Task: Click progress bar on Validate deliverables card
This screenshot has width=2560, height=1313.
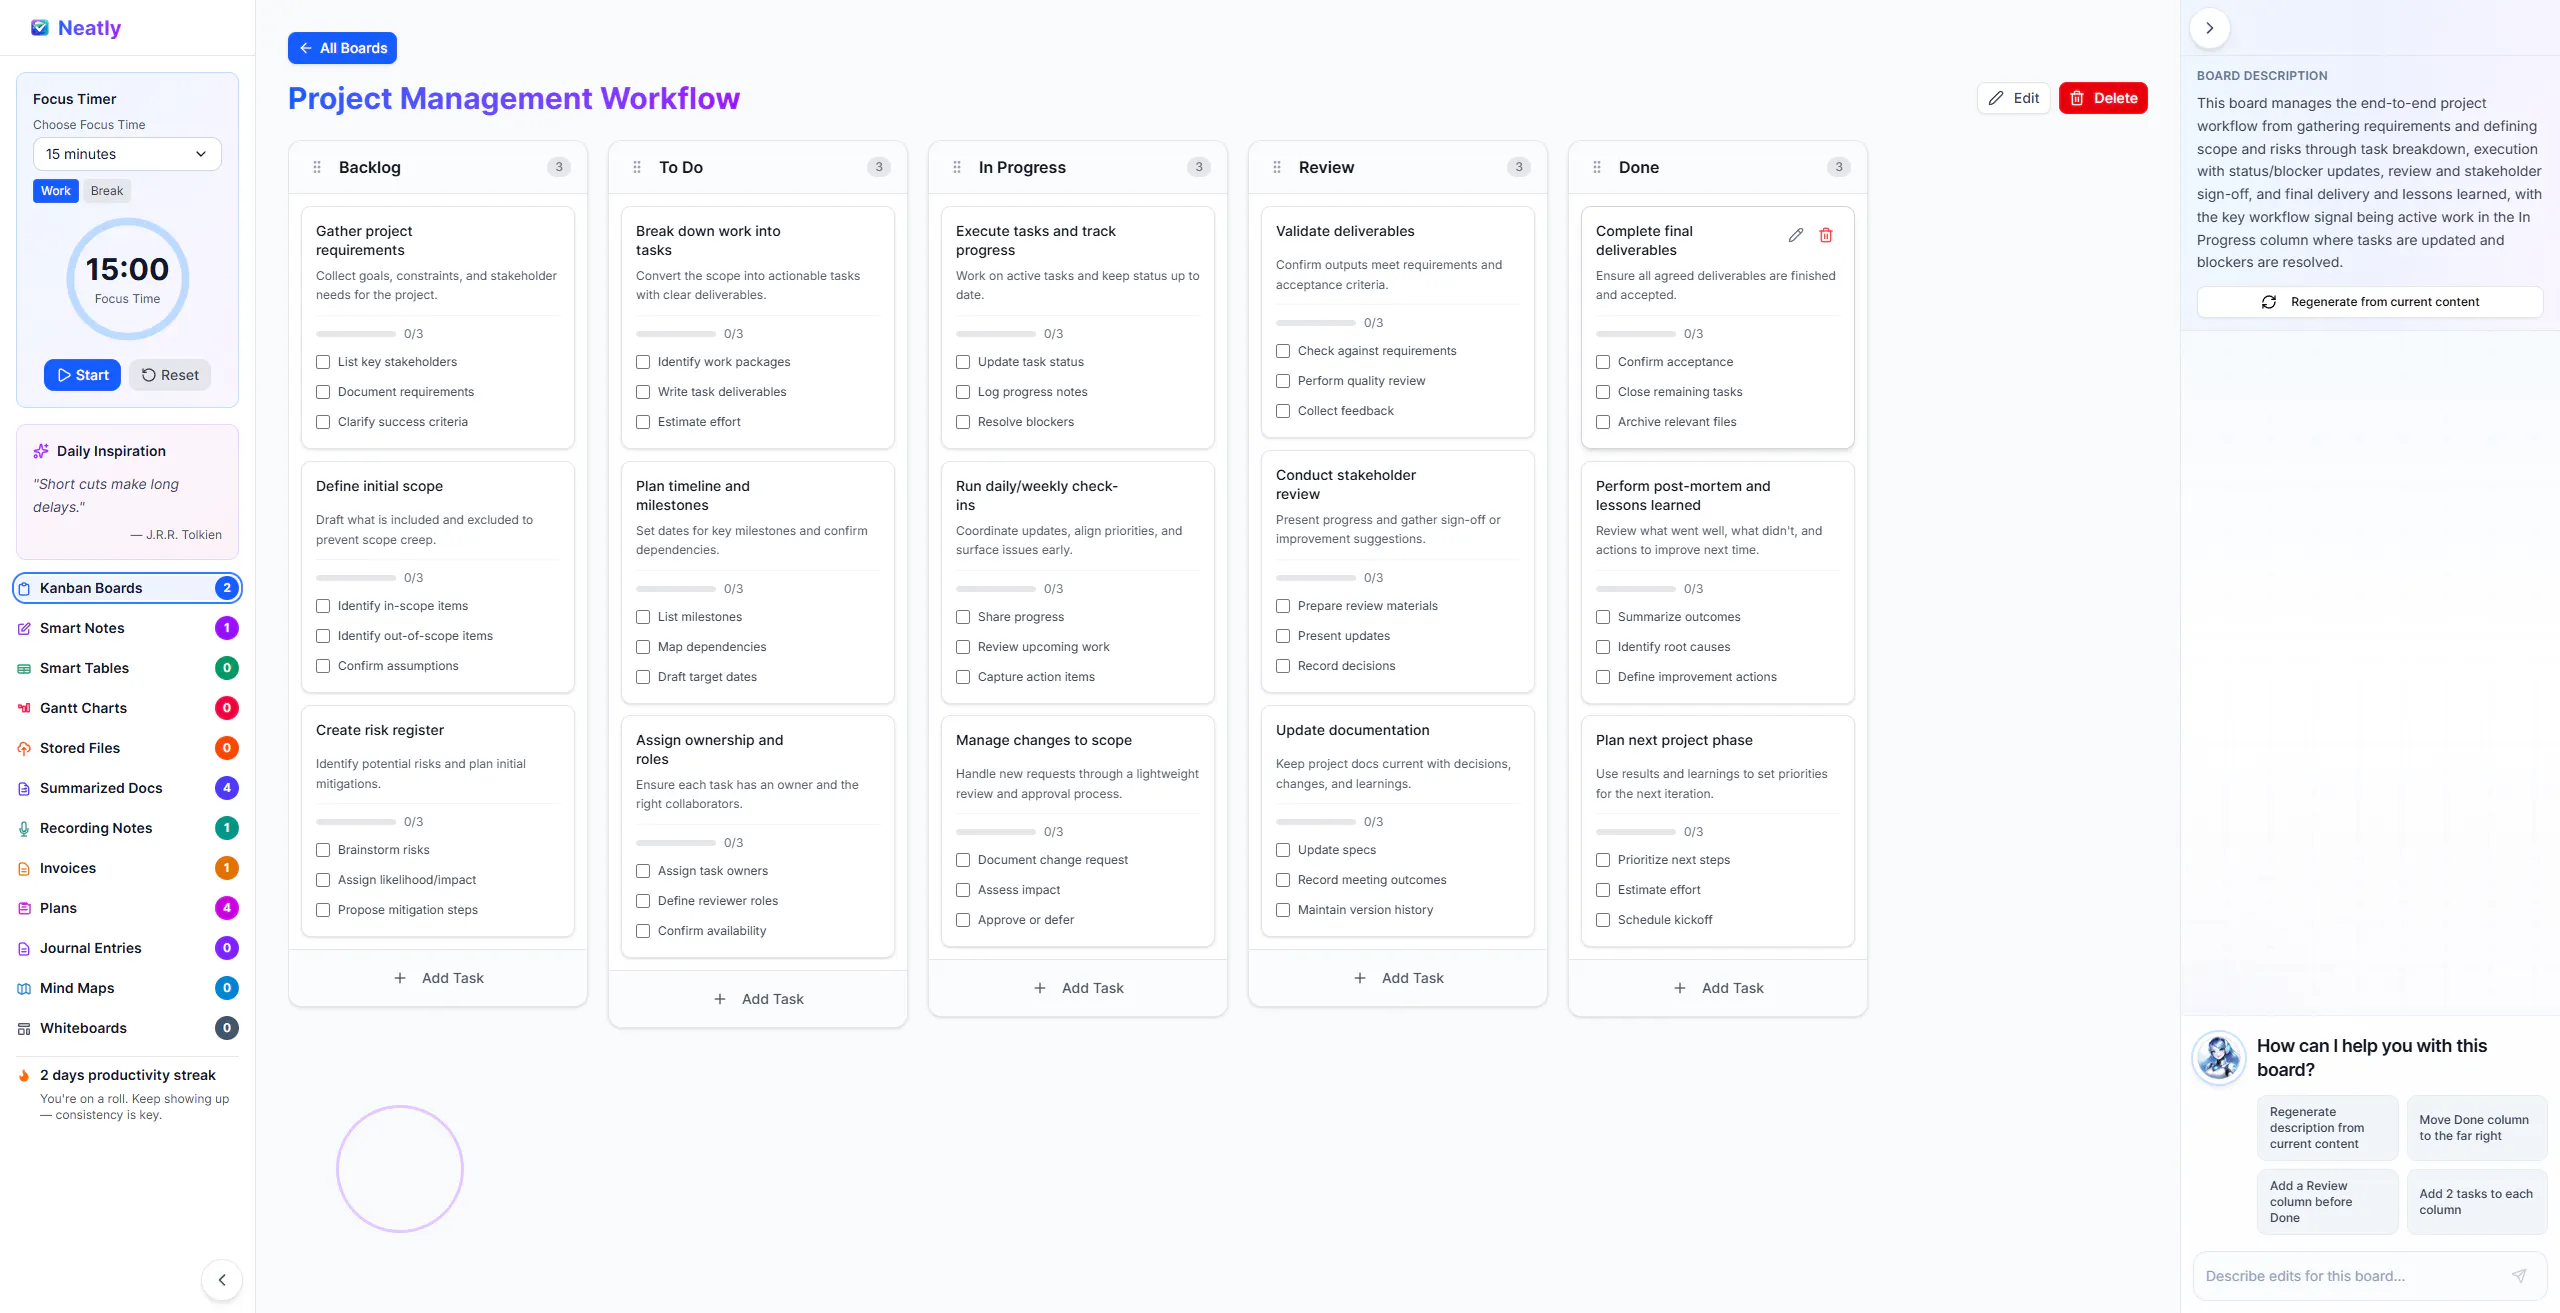Action: [x=1316, y=323]
